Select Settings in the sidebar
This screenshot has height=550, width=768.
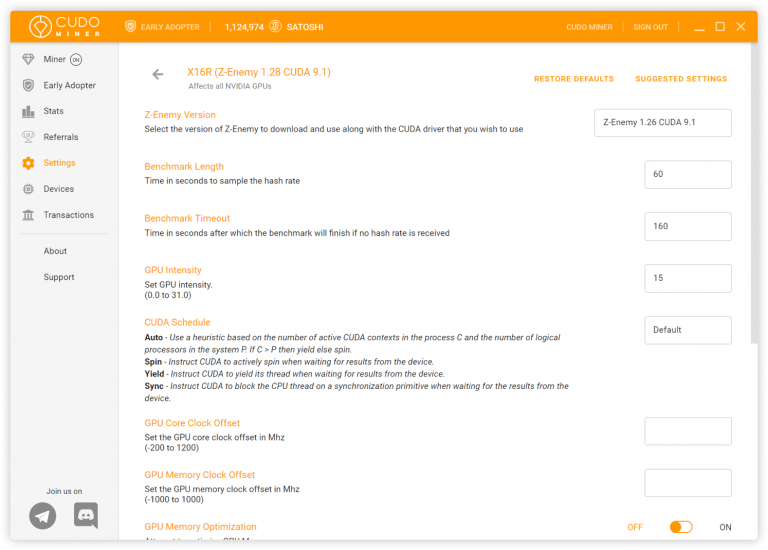coord(59,163)
